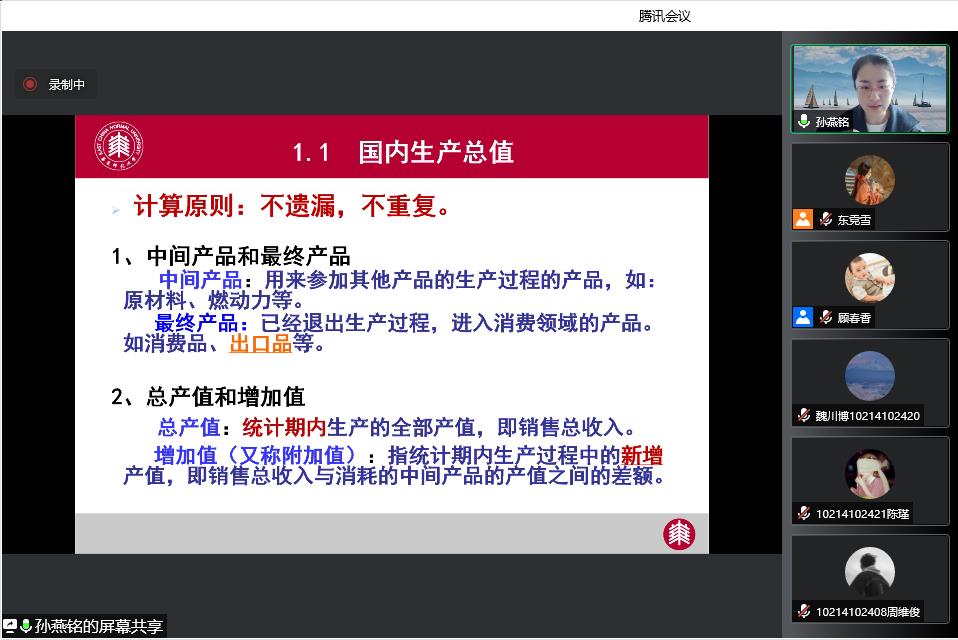Select 陈瑾's participant avatar
This screenshot has width=958, height=640.
pyautogui.click(x=869, y=474)
